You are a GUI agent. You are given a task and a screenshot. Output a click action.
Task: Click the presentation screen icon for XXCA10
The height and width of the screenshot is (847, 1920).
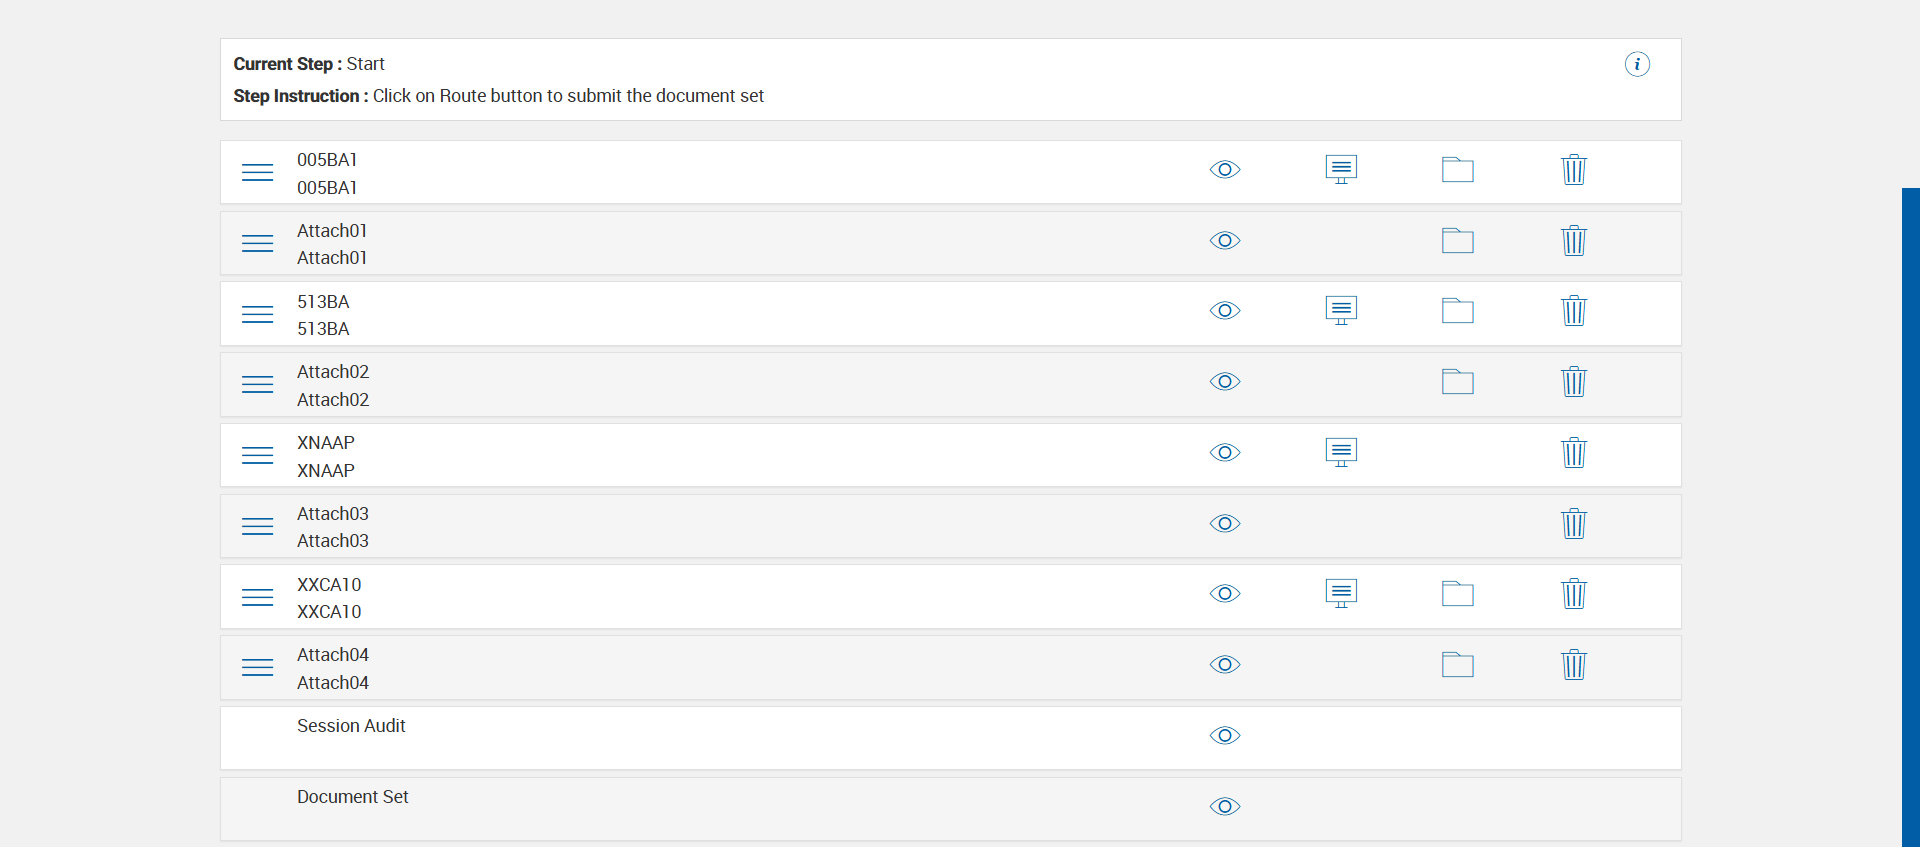tap(1341, 594)
